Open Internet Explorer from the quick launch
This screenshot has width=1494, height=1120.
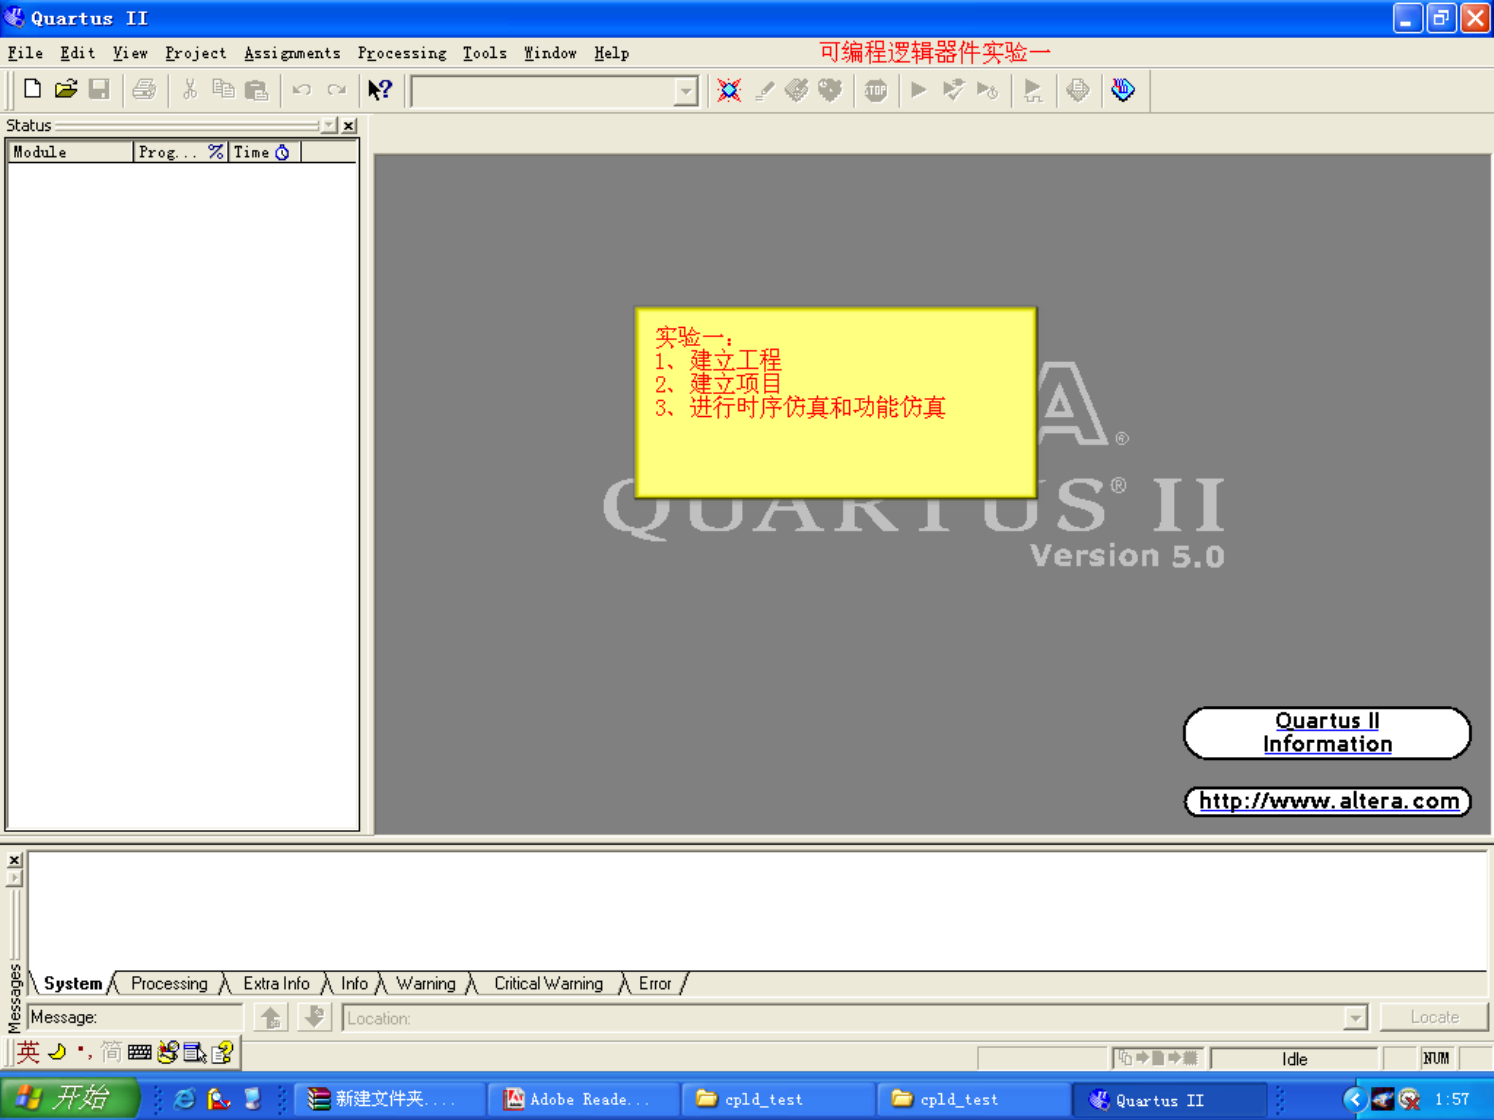[184, 1099]
